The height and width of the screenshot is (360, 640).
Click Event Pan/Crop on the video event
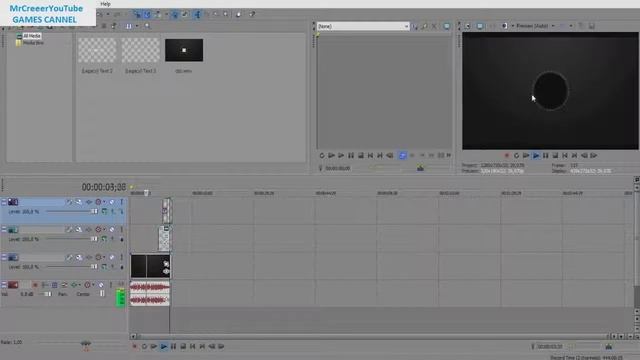(166, 264)
